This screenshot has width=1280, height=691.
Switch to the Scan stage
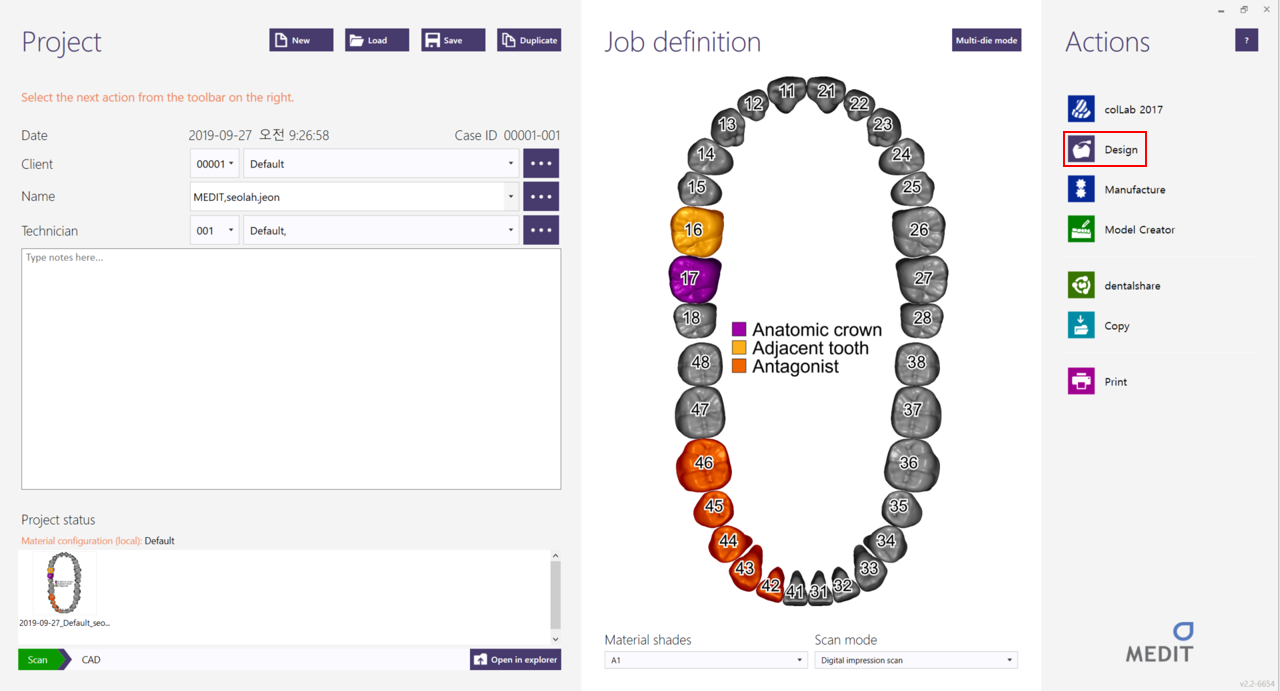point(39,660)
